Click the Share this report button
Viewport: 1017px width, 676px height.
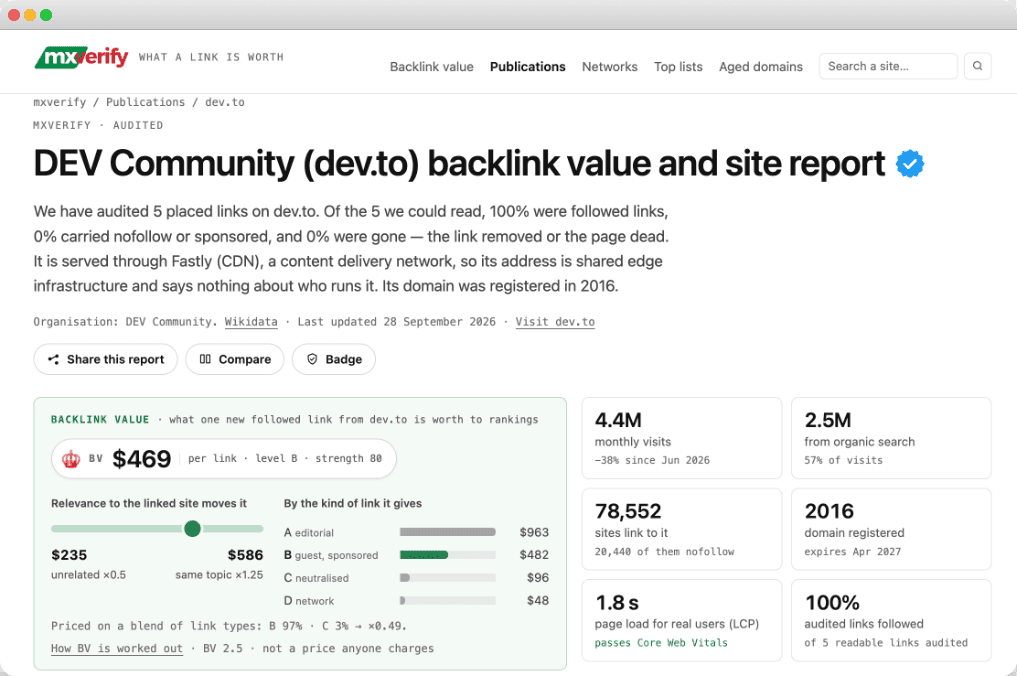[106, 359]
